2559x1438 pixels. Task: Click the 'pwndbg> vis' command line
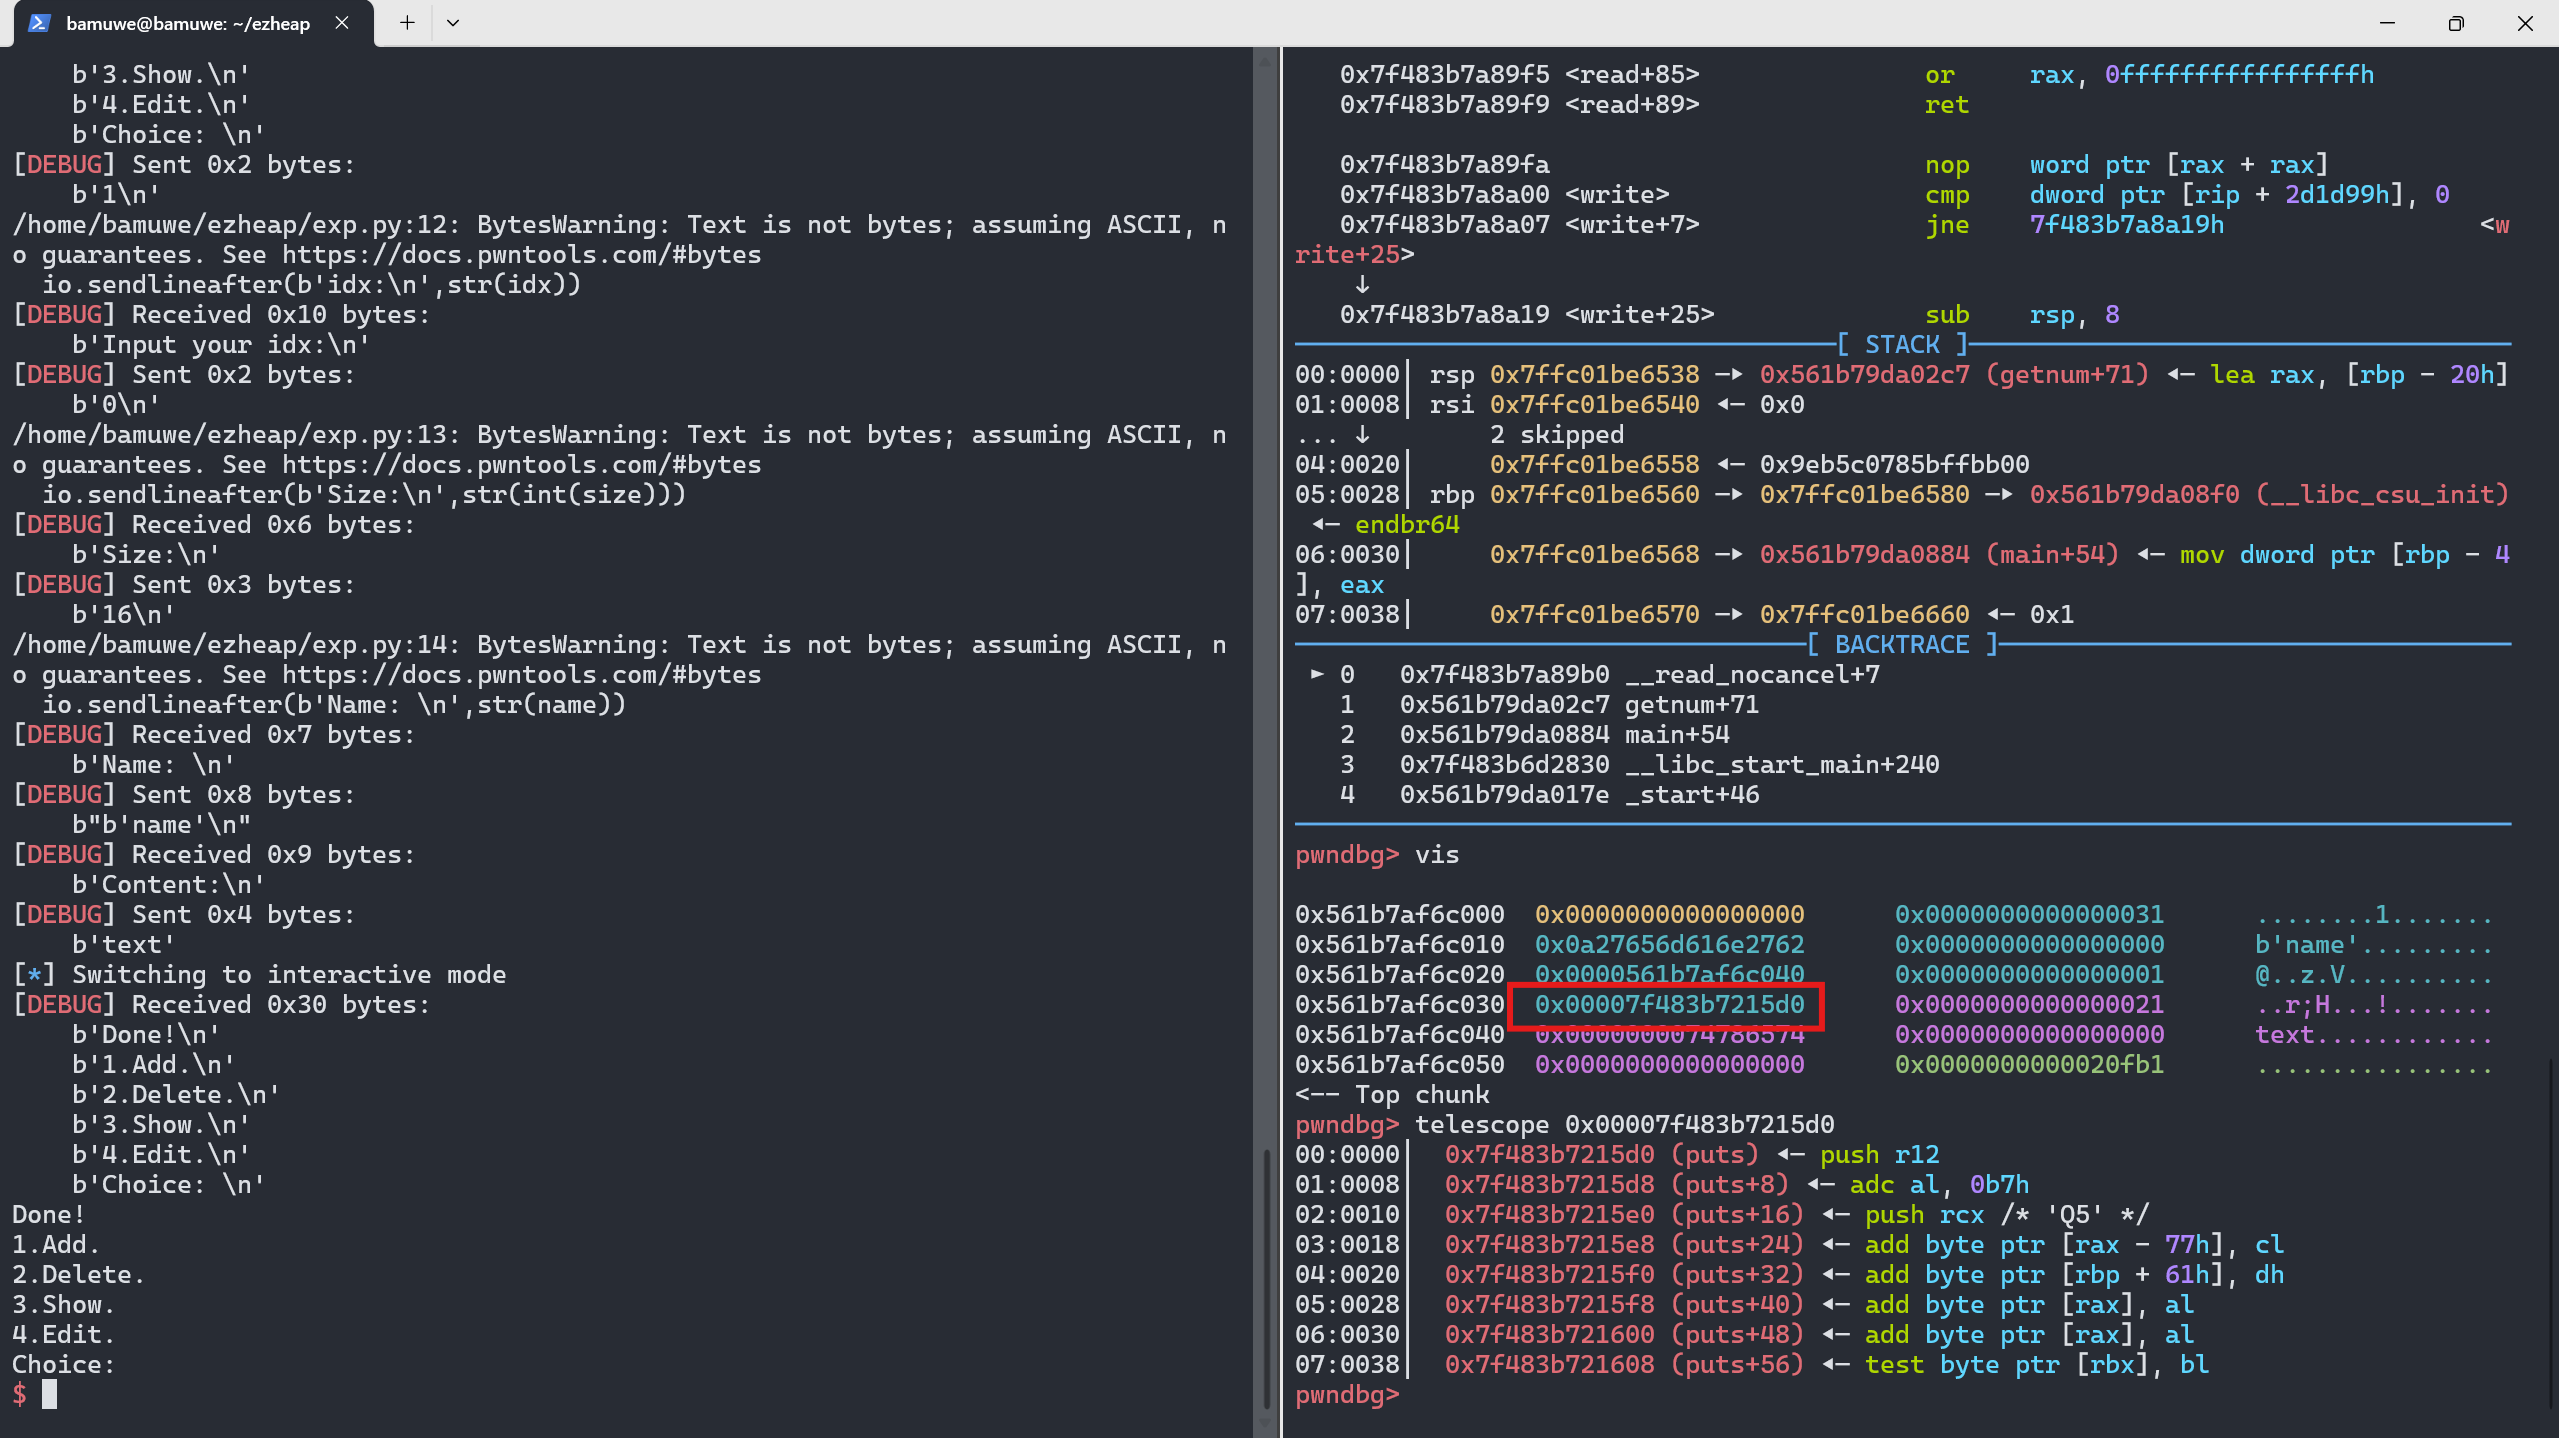(x=1377, y=855)
